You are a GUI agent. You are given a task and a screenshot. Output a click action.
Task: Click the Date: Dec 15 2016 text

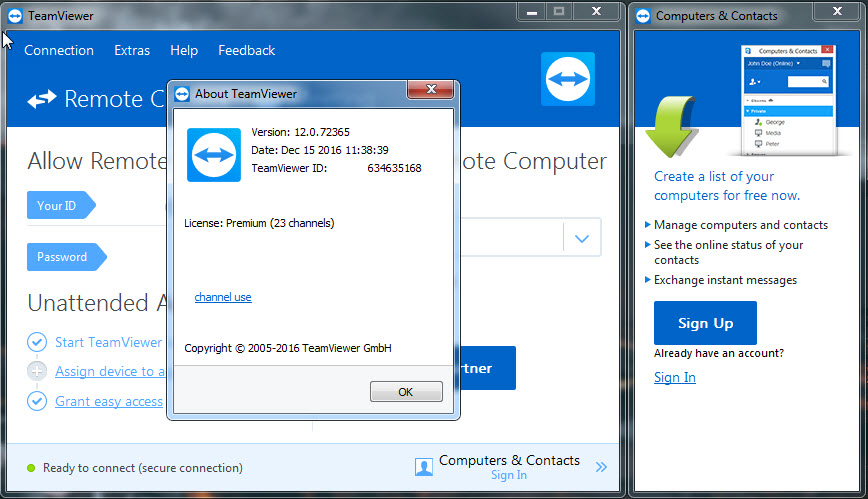point(319,150)
